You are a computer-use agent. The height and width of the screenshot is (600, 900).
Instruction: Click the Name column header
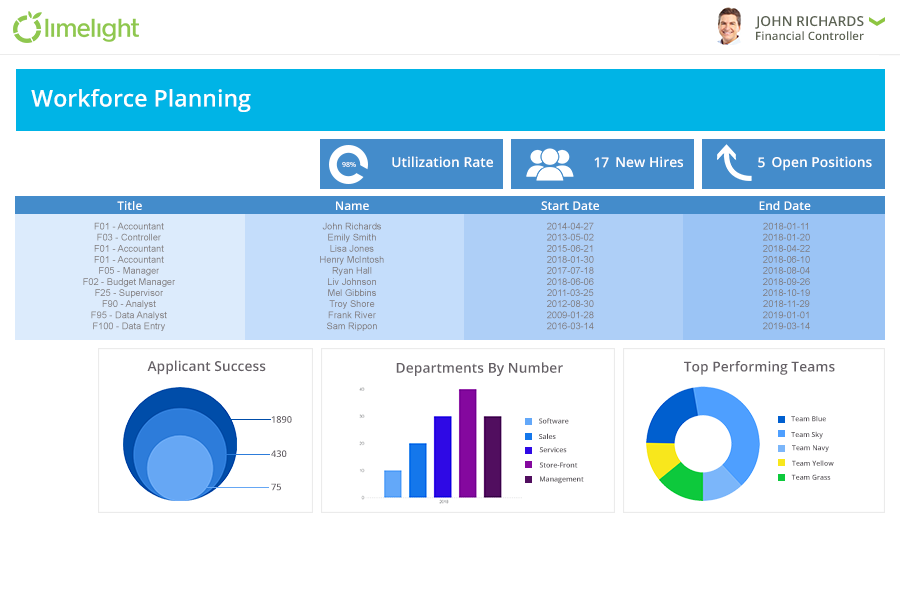pyautogui.click(x=352, y=206)
